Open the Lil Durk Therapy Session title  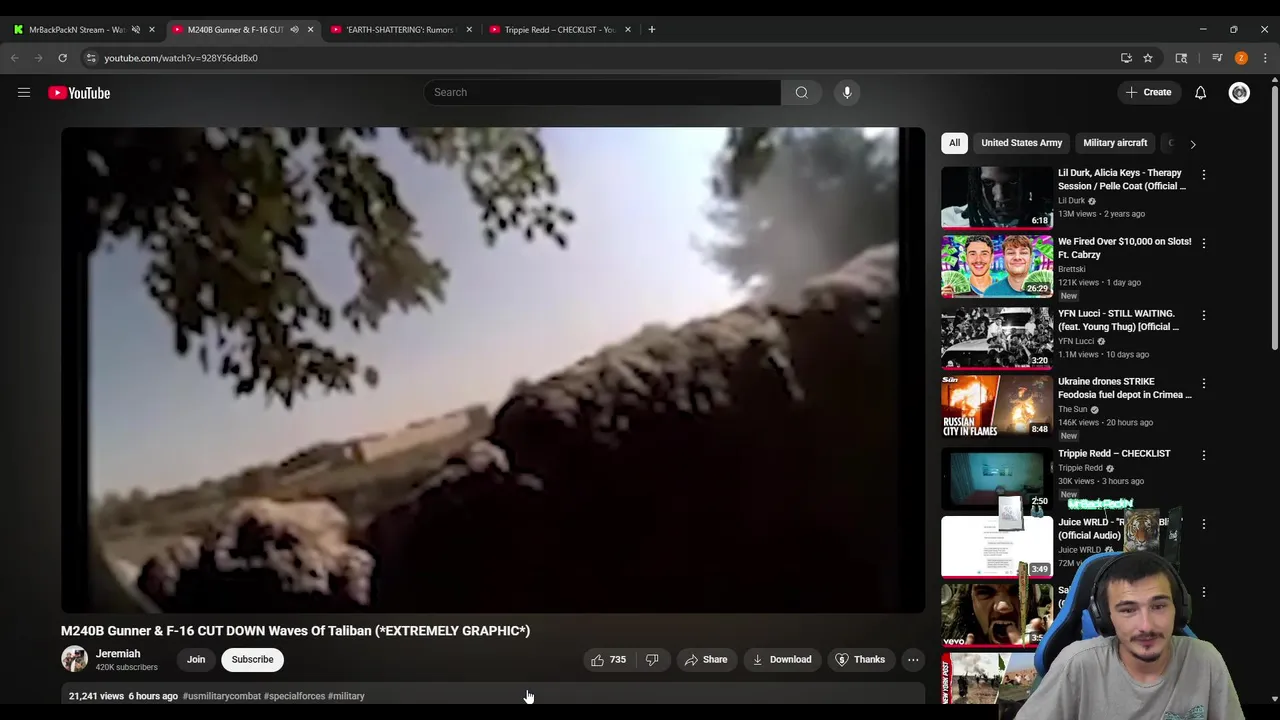click(x=1122, y=180)
